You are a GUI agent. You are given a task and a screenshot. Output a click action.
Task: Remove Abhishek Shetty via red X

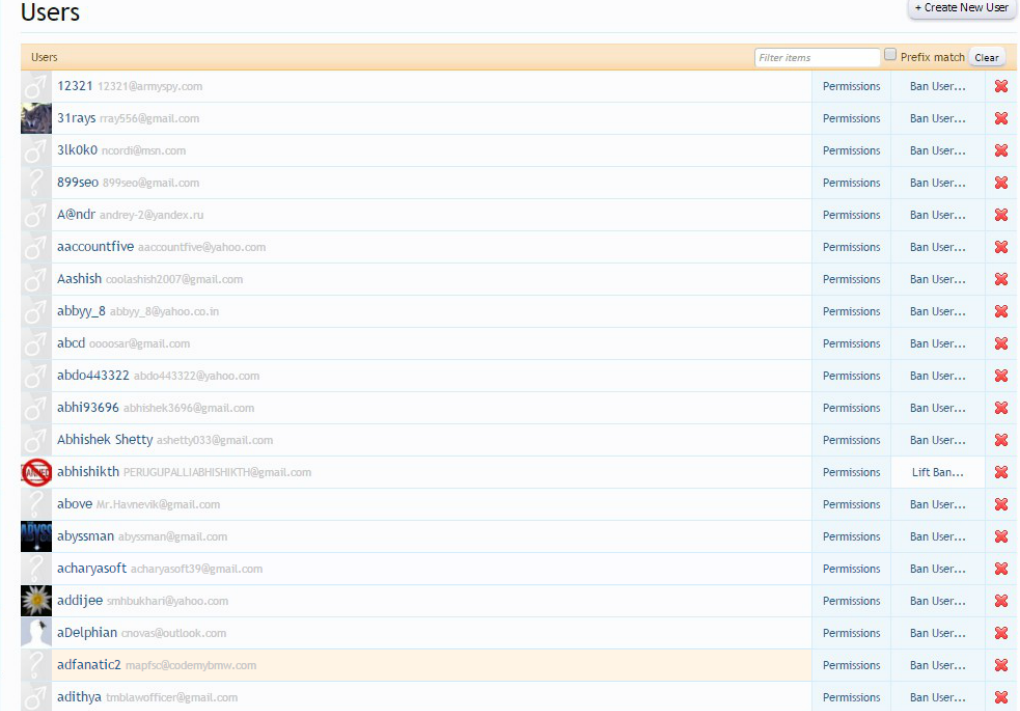[1001, 440]
